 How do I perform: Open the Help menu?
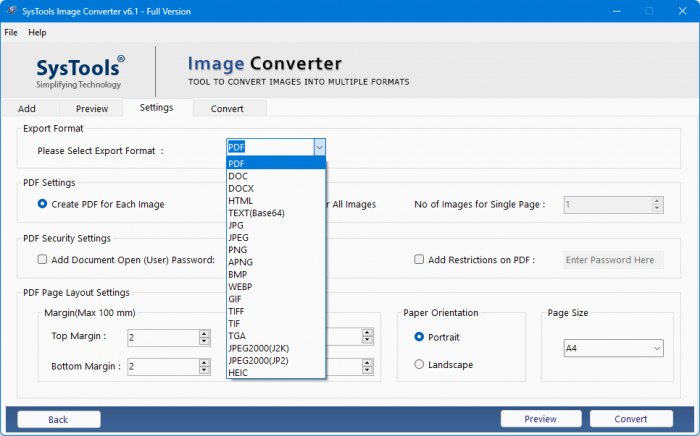(37, 33)
